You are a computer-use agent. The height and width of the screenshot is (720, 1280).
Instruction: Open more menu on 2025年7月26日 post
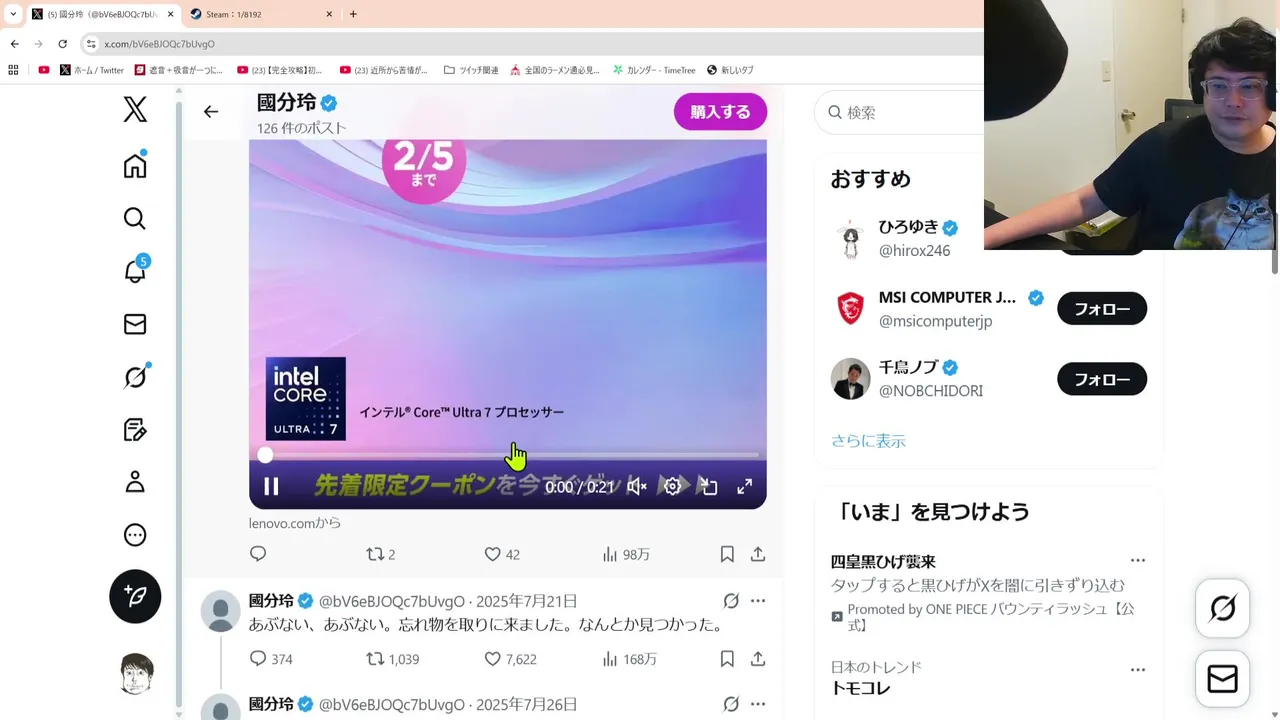pyautogui.click(x=758, y=704)
